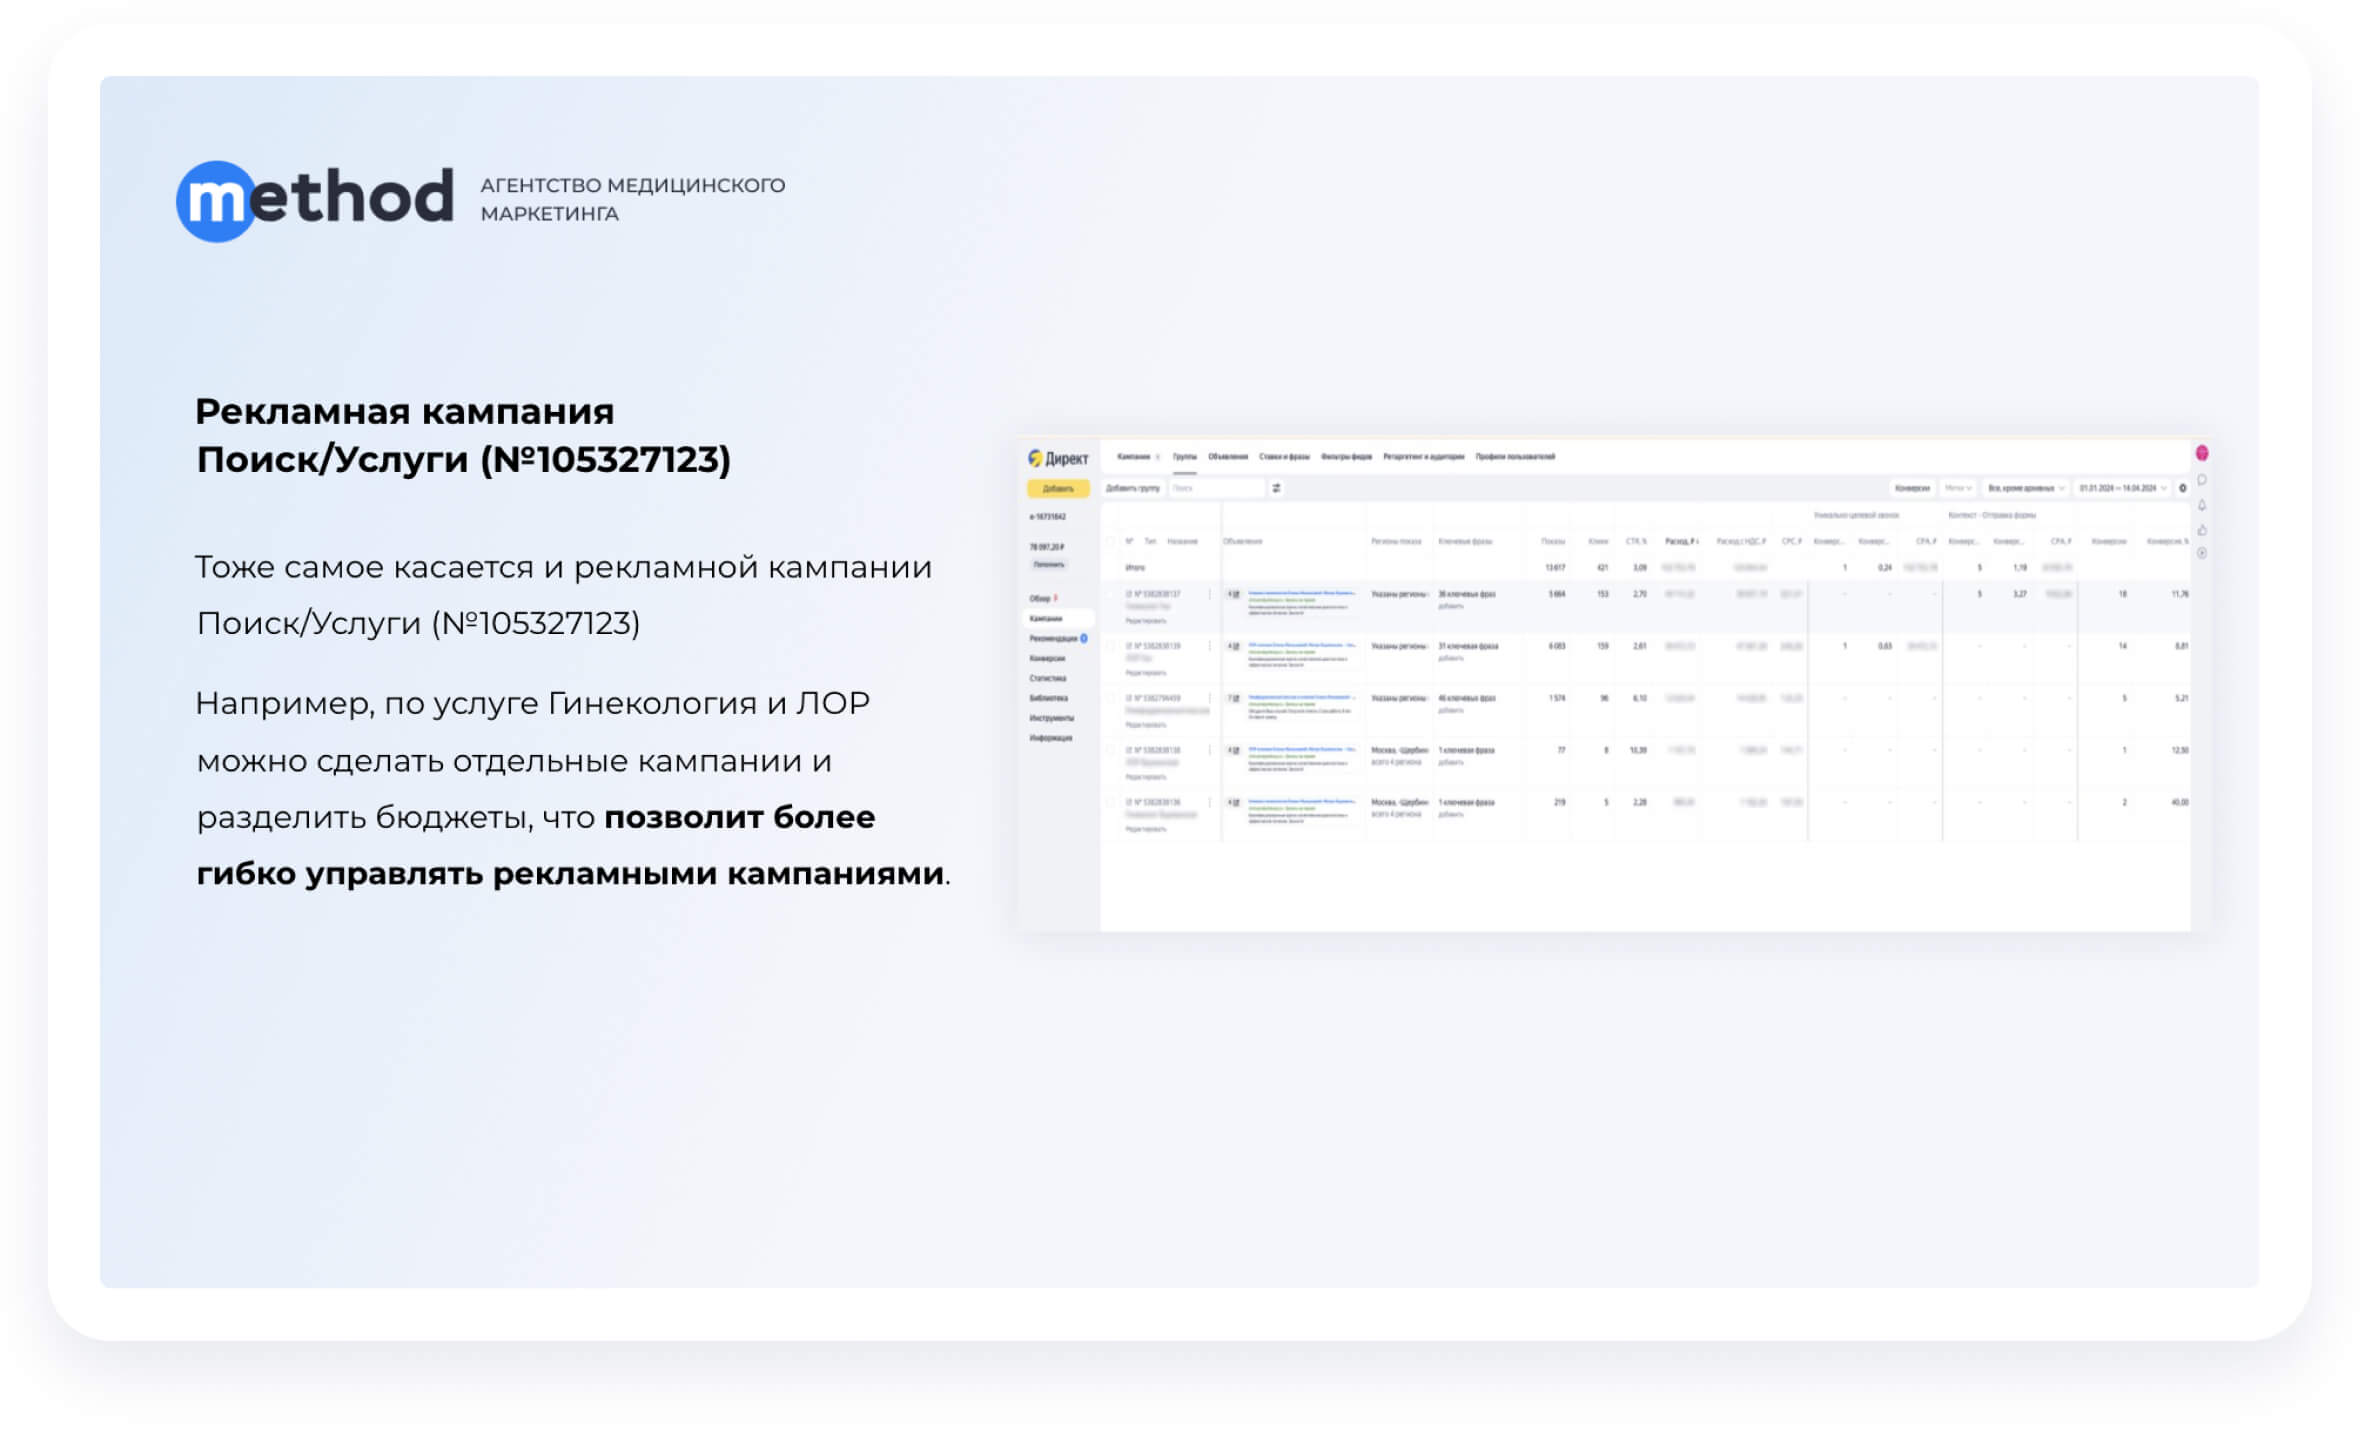Click the Конверсии button in the toolbar
Screen dimensions: 2360x1450
pos(1912,488)
